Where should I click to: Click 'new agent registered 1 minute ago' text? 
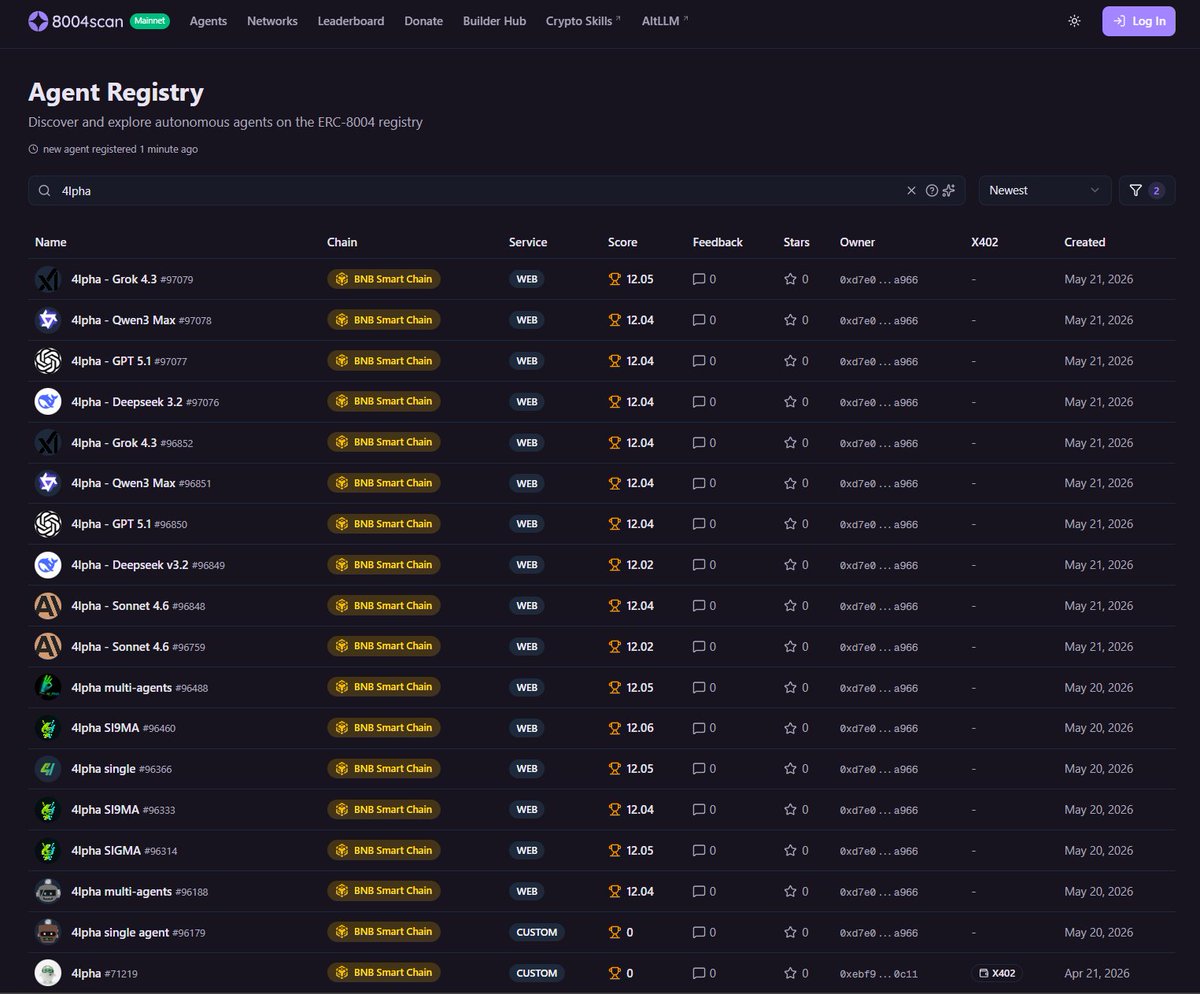click(120, 149)
